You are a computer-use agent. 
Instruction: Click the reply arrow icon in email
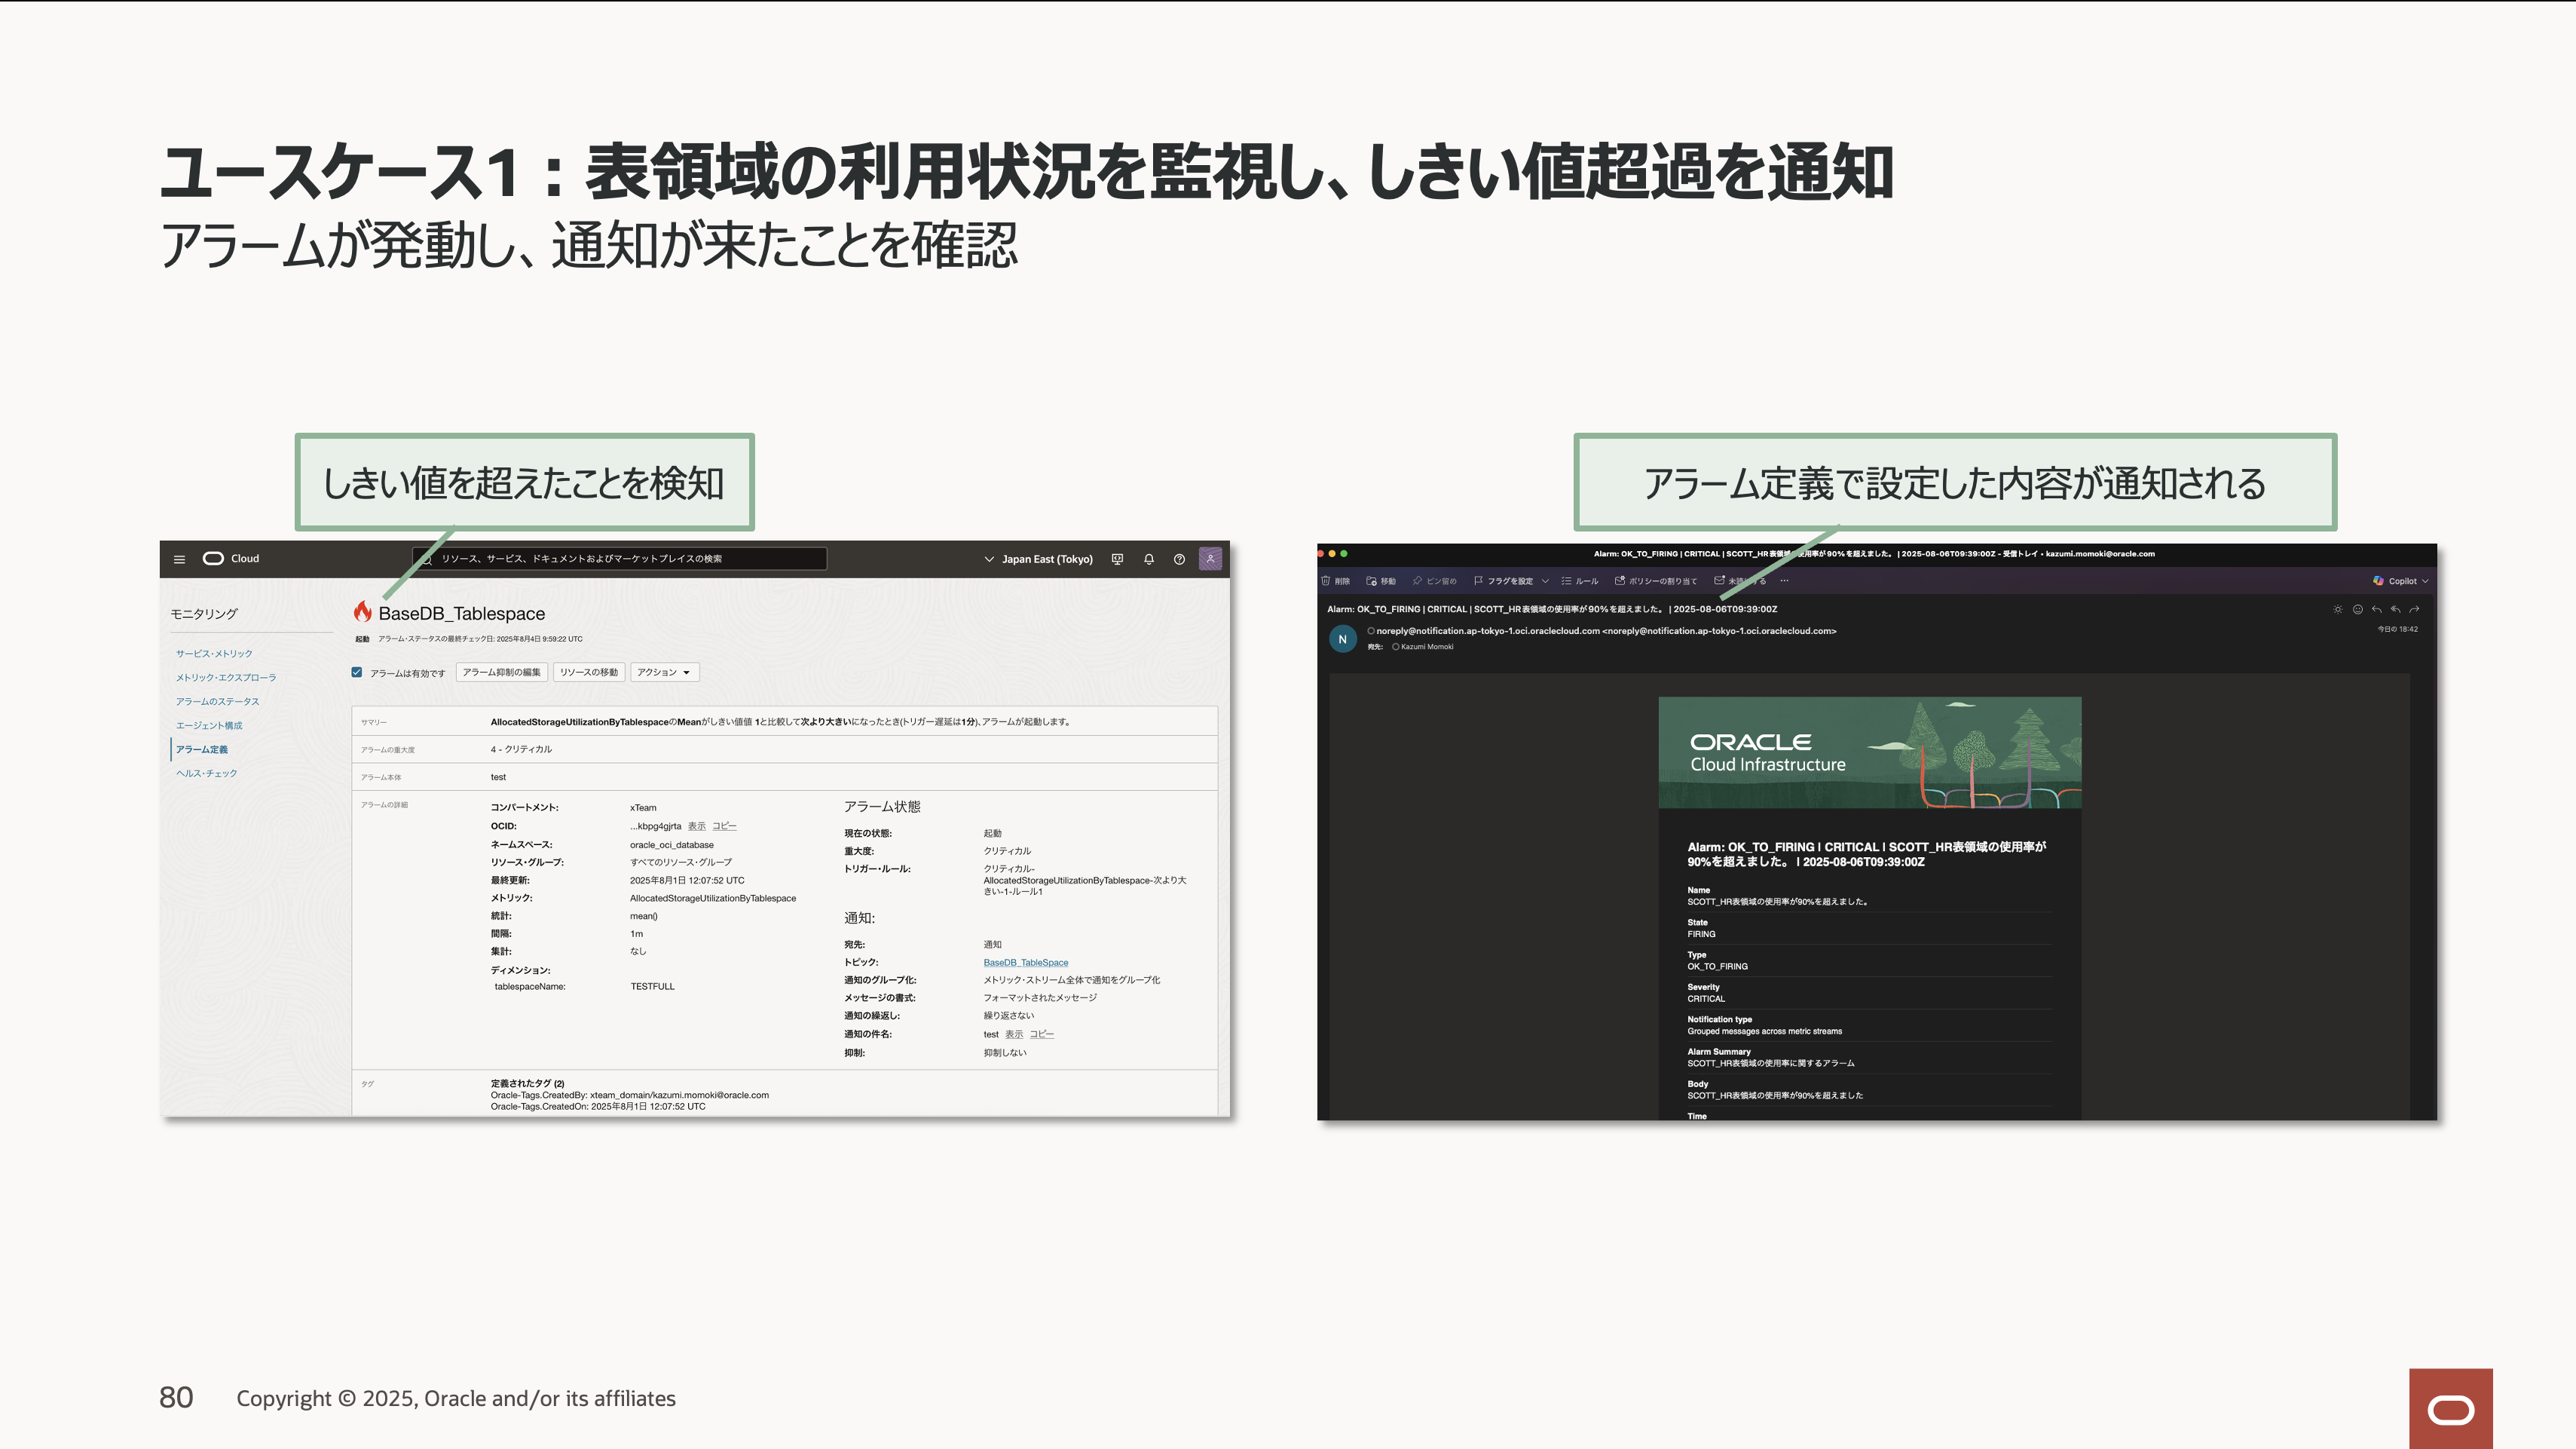(x=2376, y=609)
